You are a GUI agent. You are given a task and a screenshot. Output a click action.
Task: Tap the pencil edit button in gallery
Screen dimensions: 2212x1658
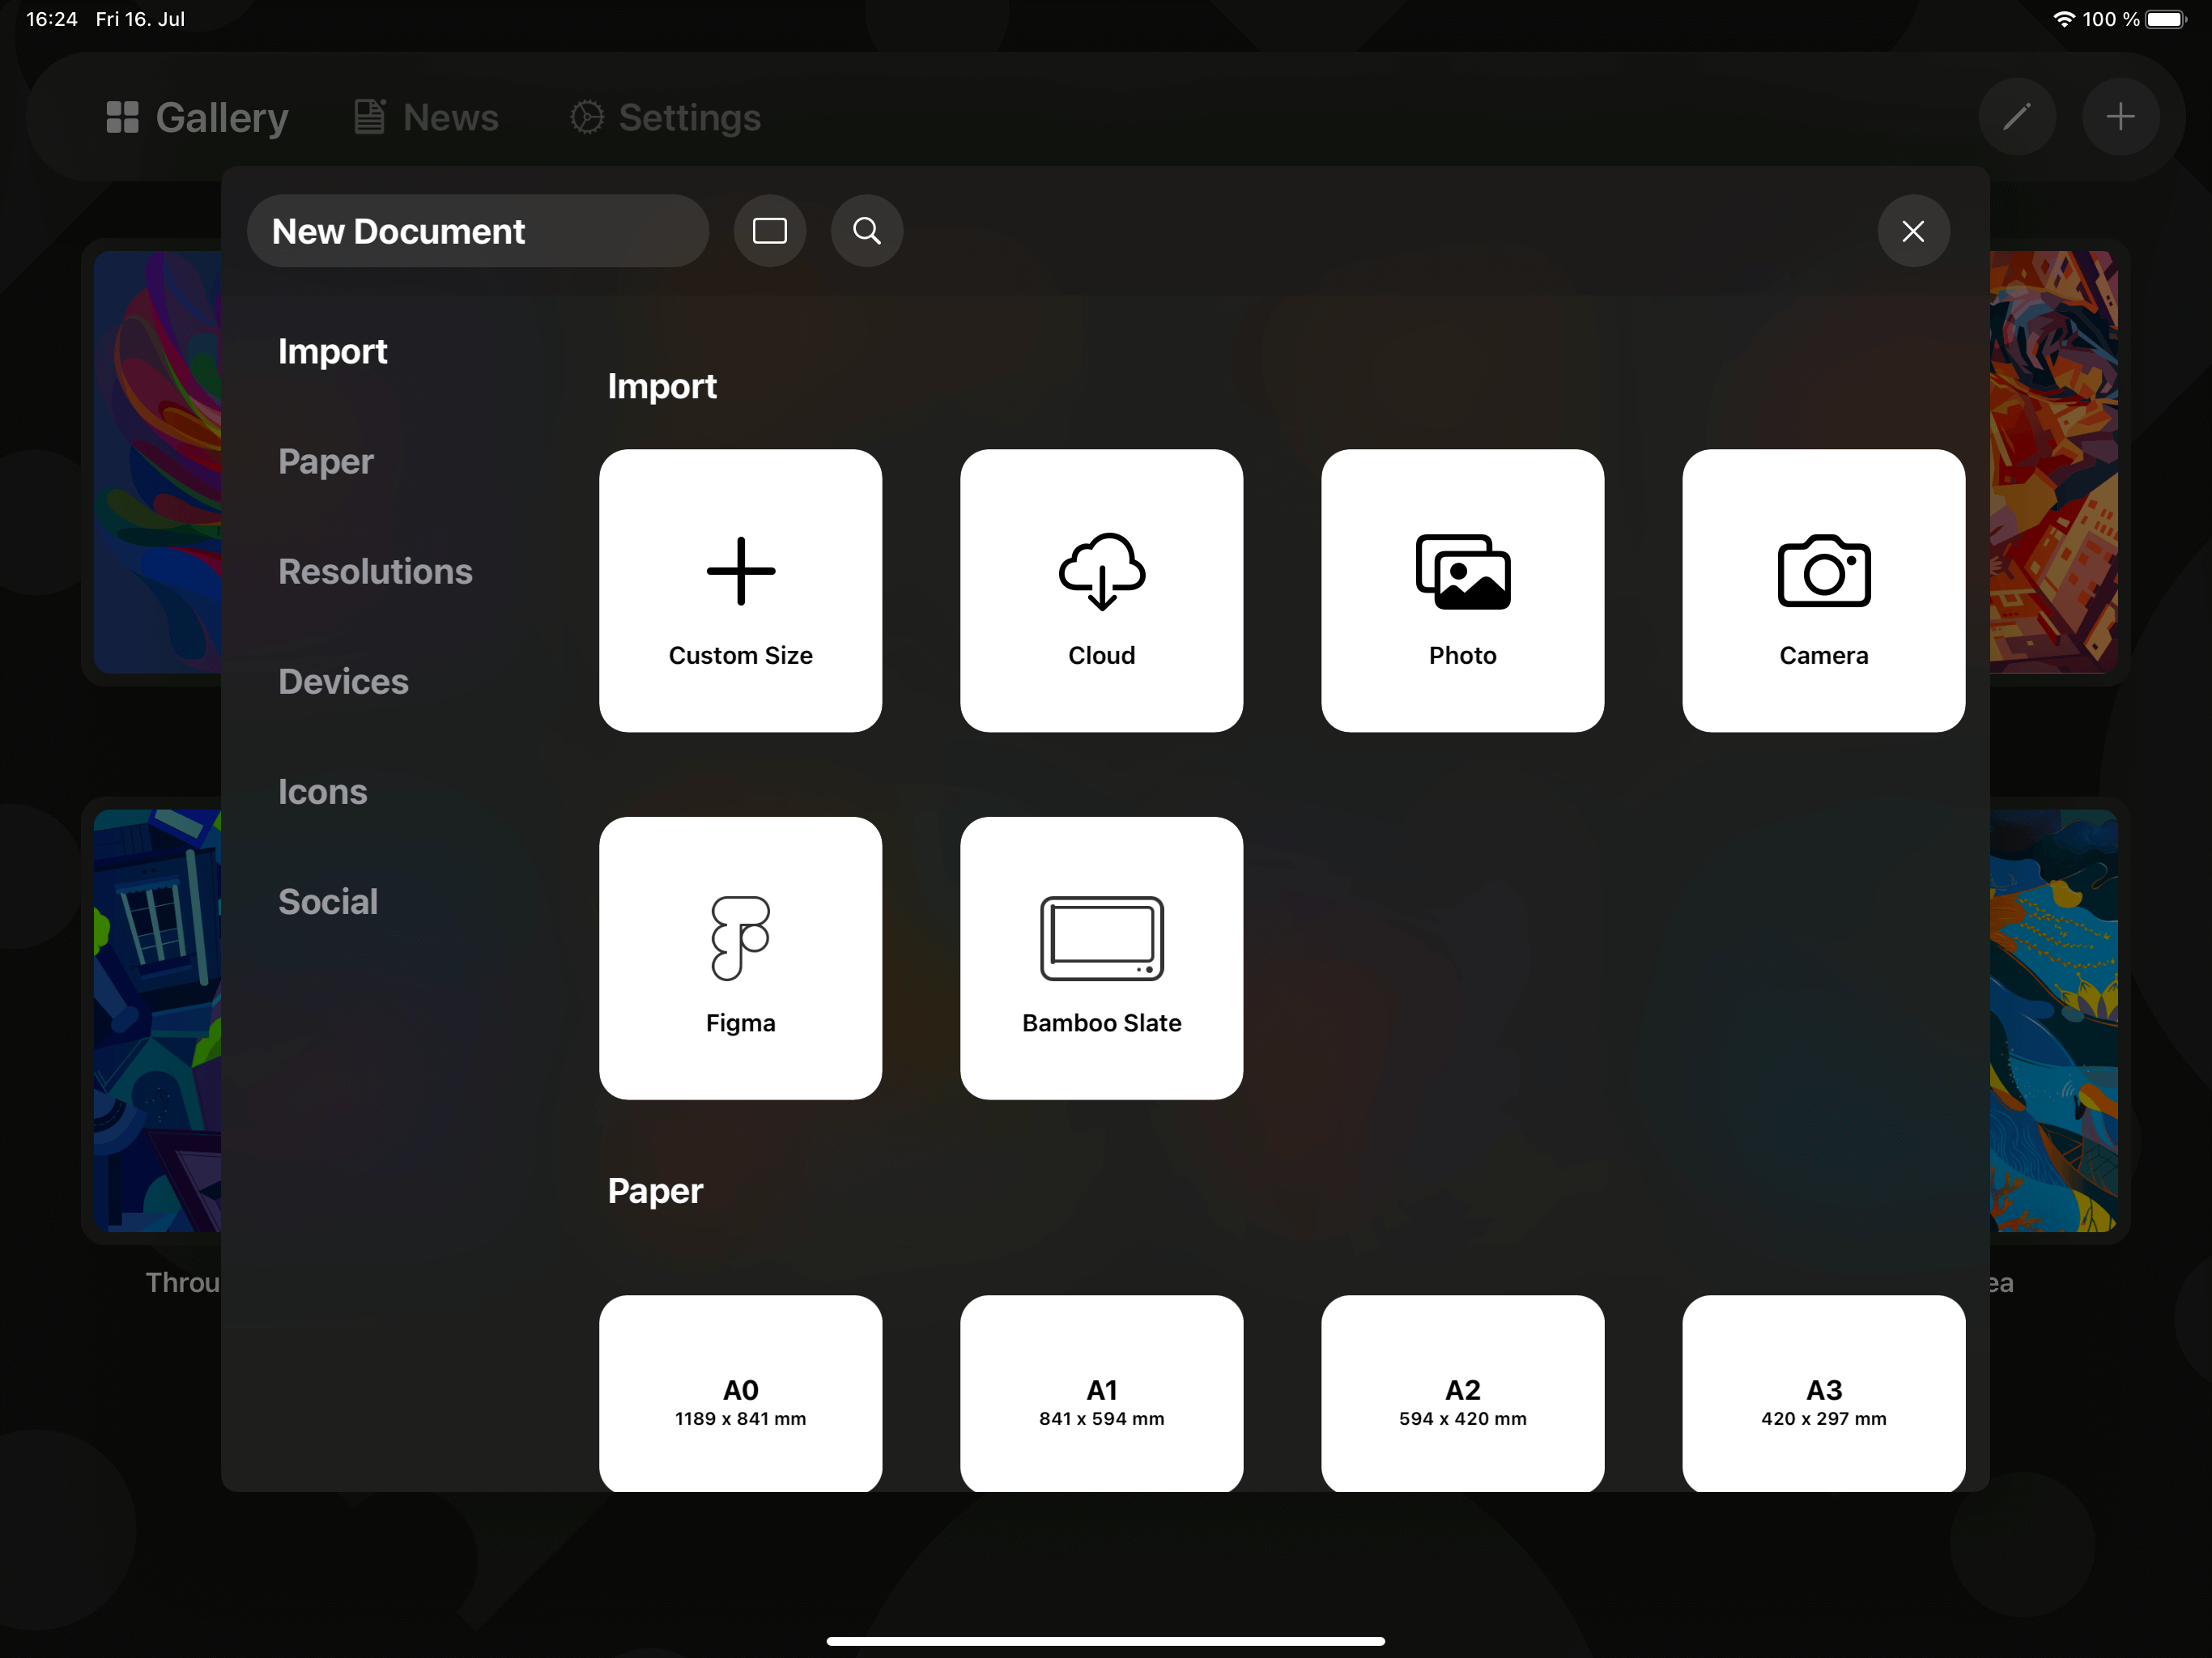pos(2017,117)
